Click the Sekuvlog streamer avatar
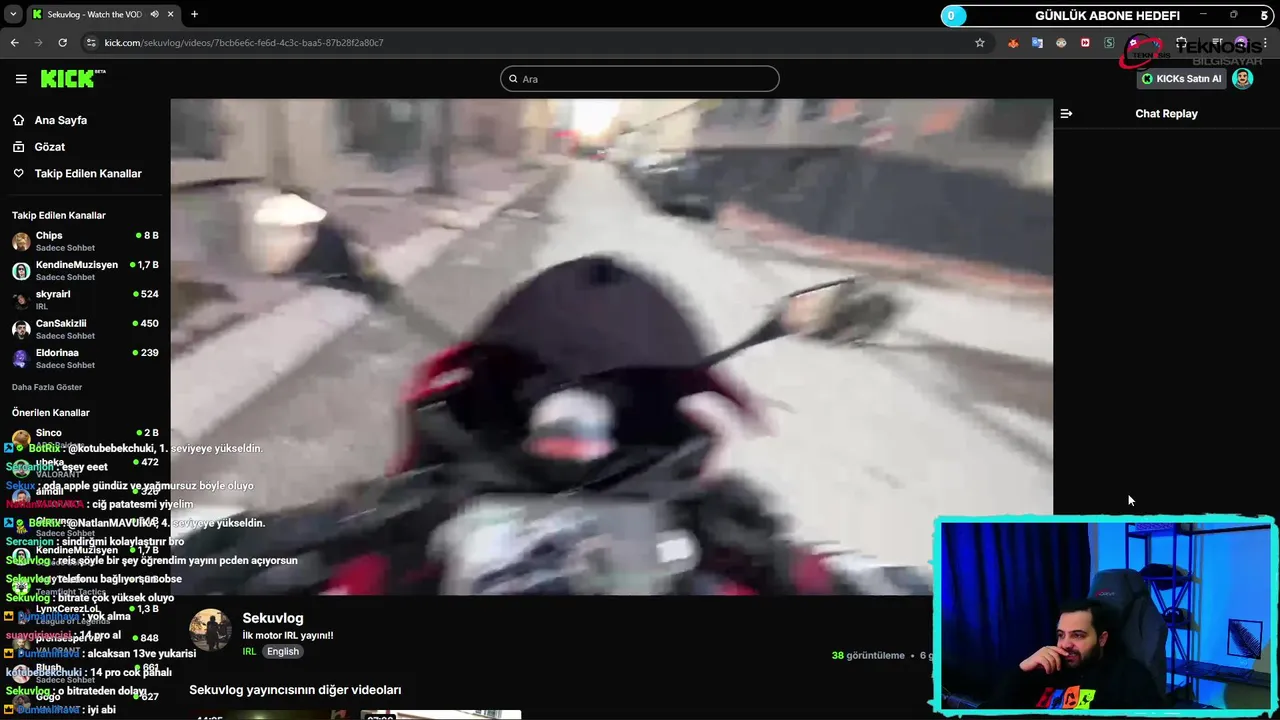This screenshot has height=720, width=1280. [210, 630]
